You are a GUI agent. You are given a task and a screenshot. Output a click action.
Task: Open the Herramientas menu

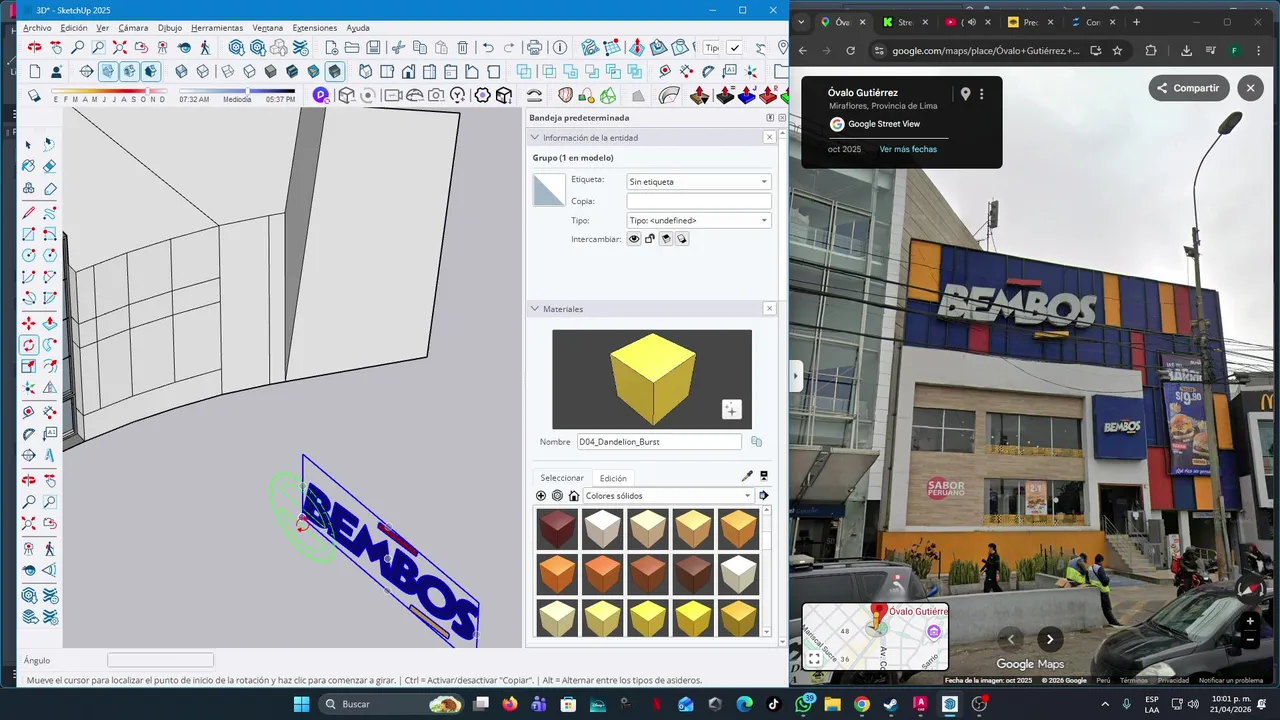pyautogui.click(x=216, y=28)
